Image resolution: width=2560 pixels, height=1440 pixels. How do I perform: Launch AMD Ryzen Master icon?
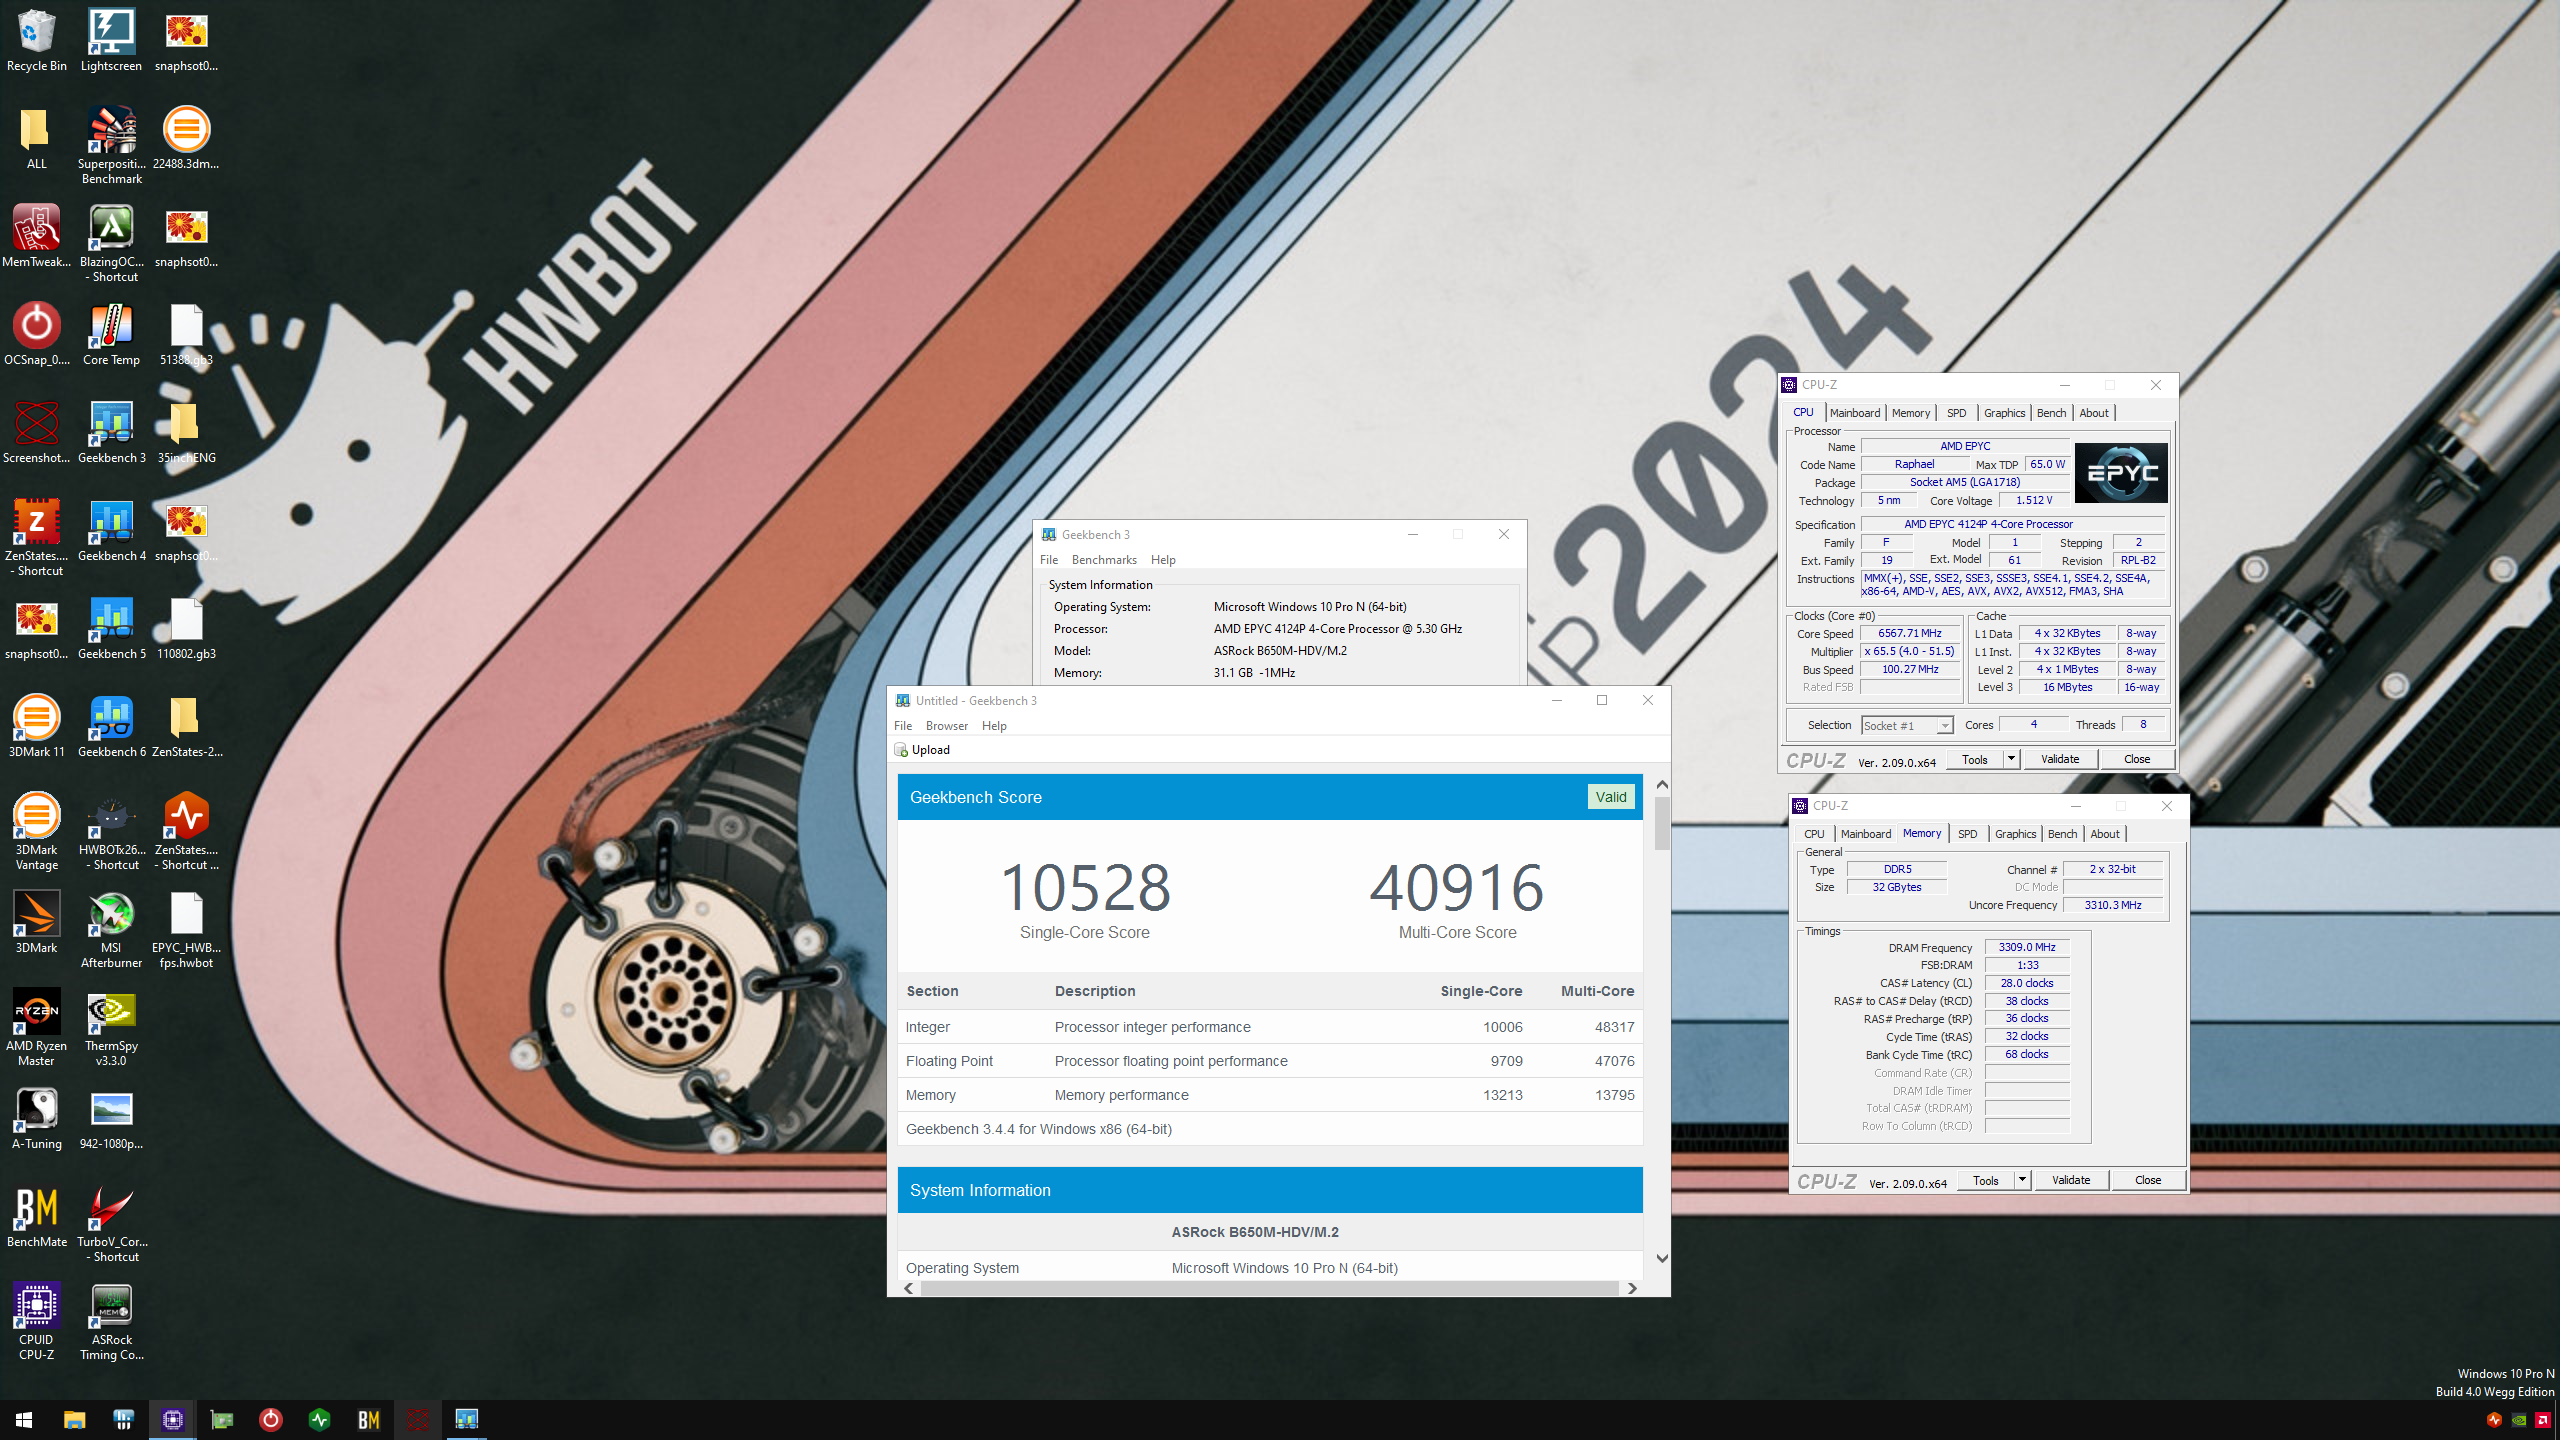coord(36,1027)
